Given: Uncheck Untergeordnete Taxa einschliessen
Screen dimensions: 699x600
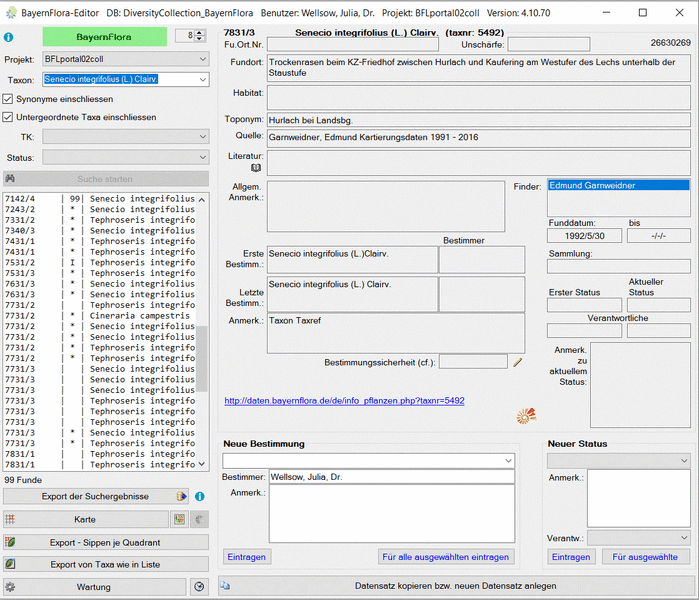Looking at the screenshot, I should coord(8,117).
